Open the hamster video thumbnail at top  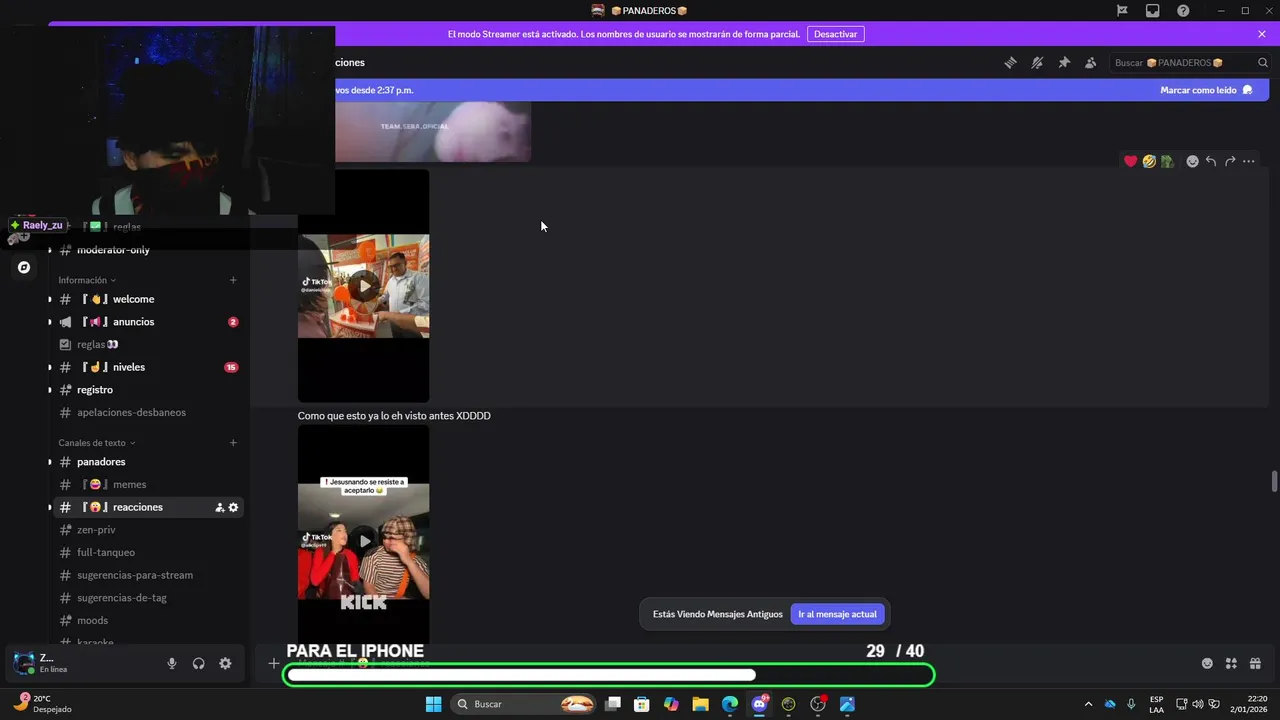(432, 131)
